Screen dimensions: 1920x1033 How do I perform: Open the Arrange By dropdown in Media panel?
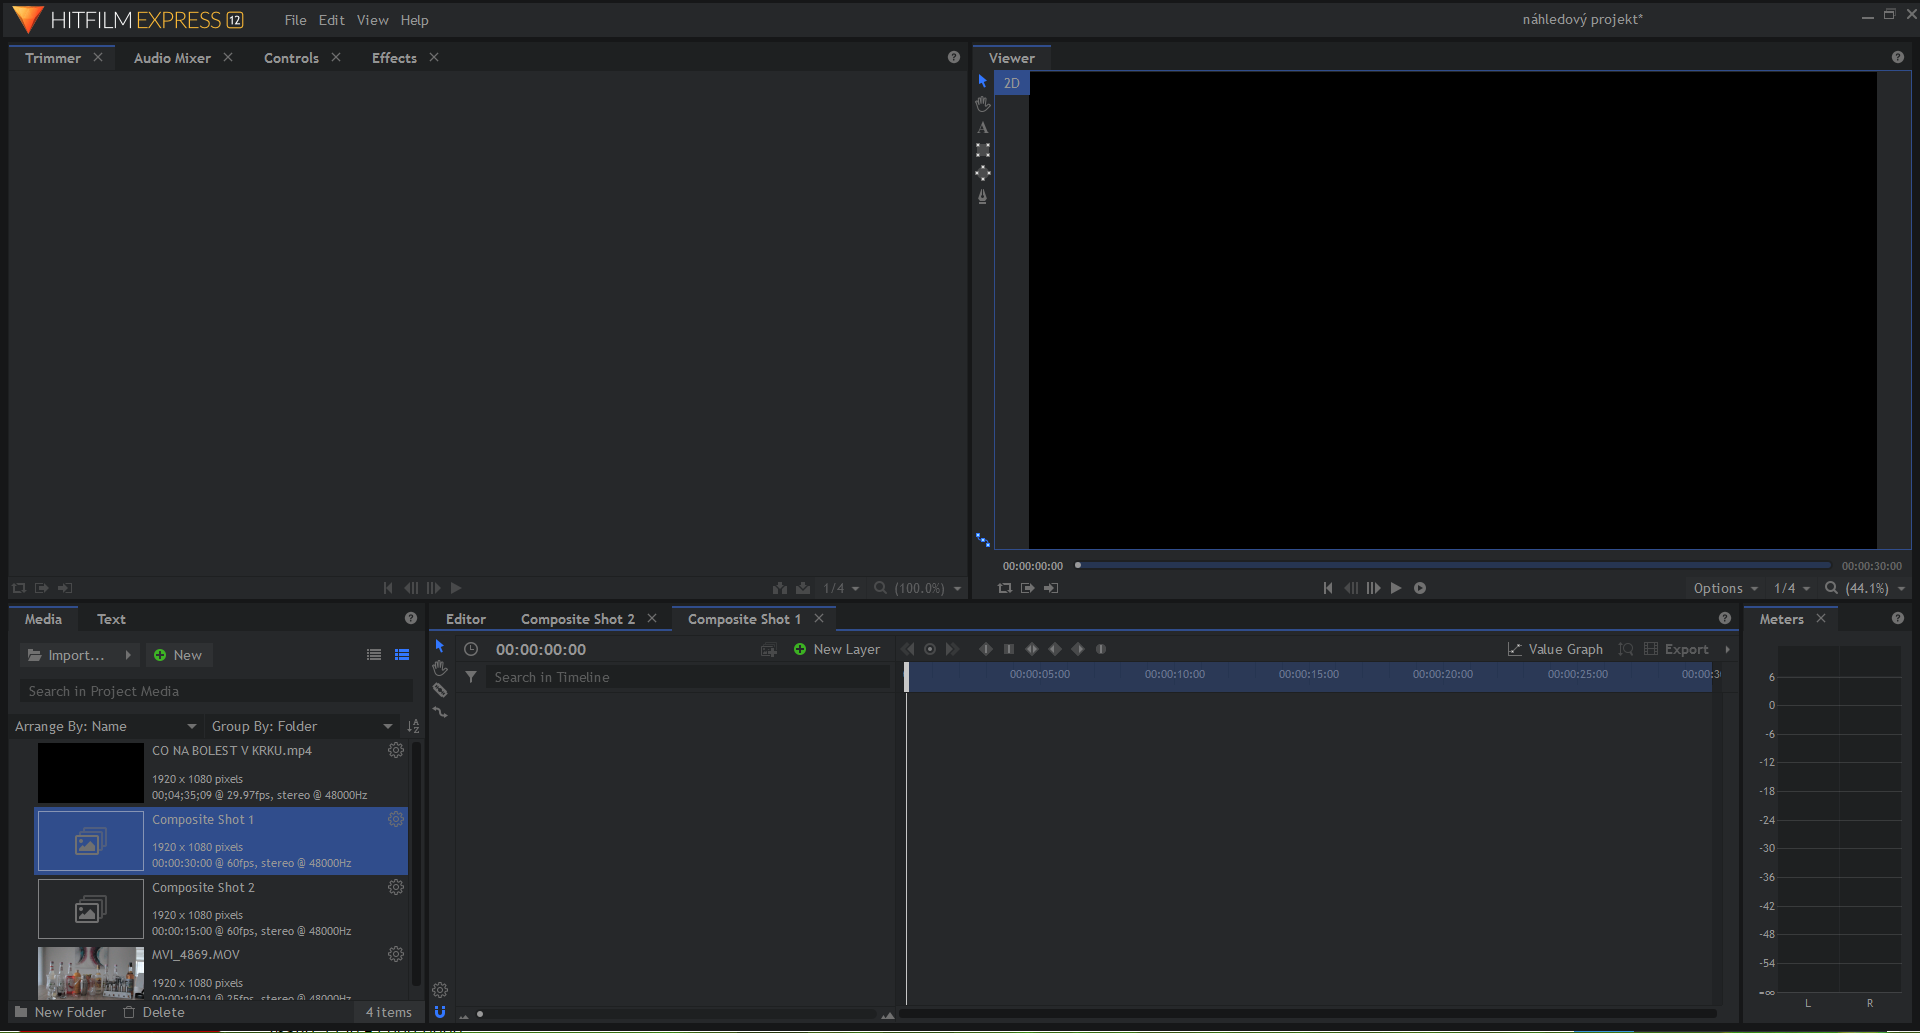point(105,726)
